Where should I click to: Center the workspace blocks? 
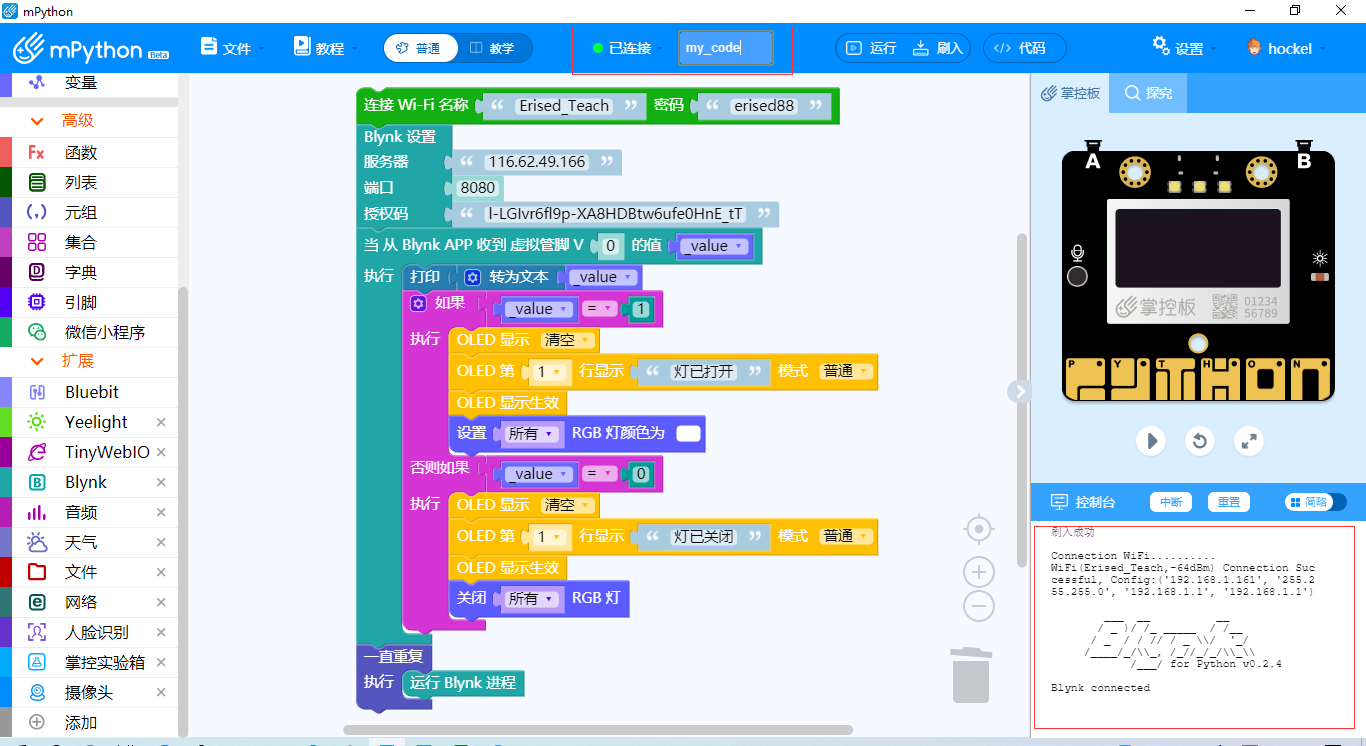coord(979,529)
